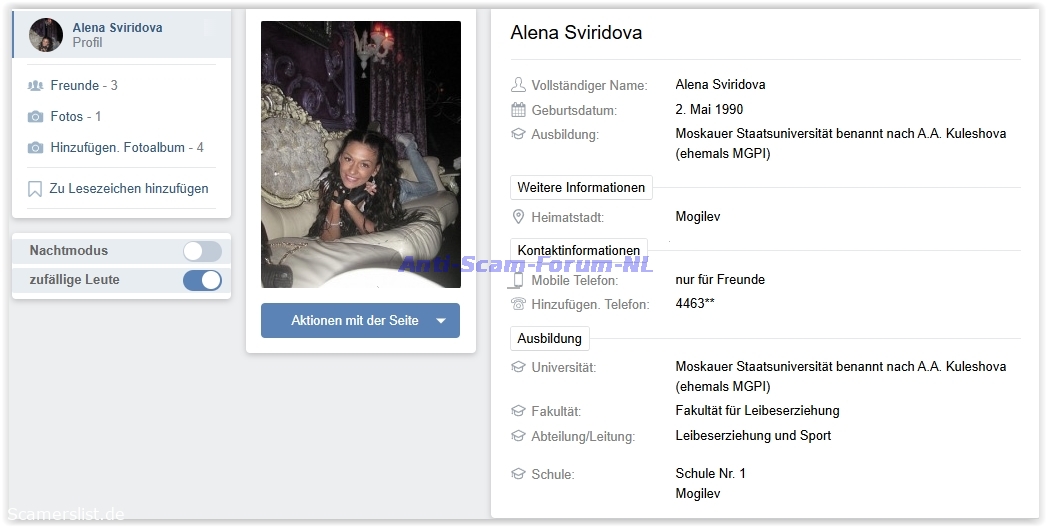Image resolution: width=1047 pixels, height=527 pixels.
Task: Click the Hinzufügen. Telefon phone icon
Action: (518, 304)
